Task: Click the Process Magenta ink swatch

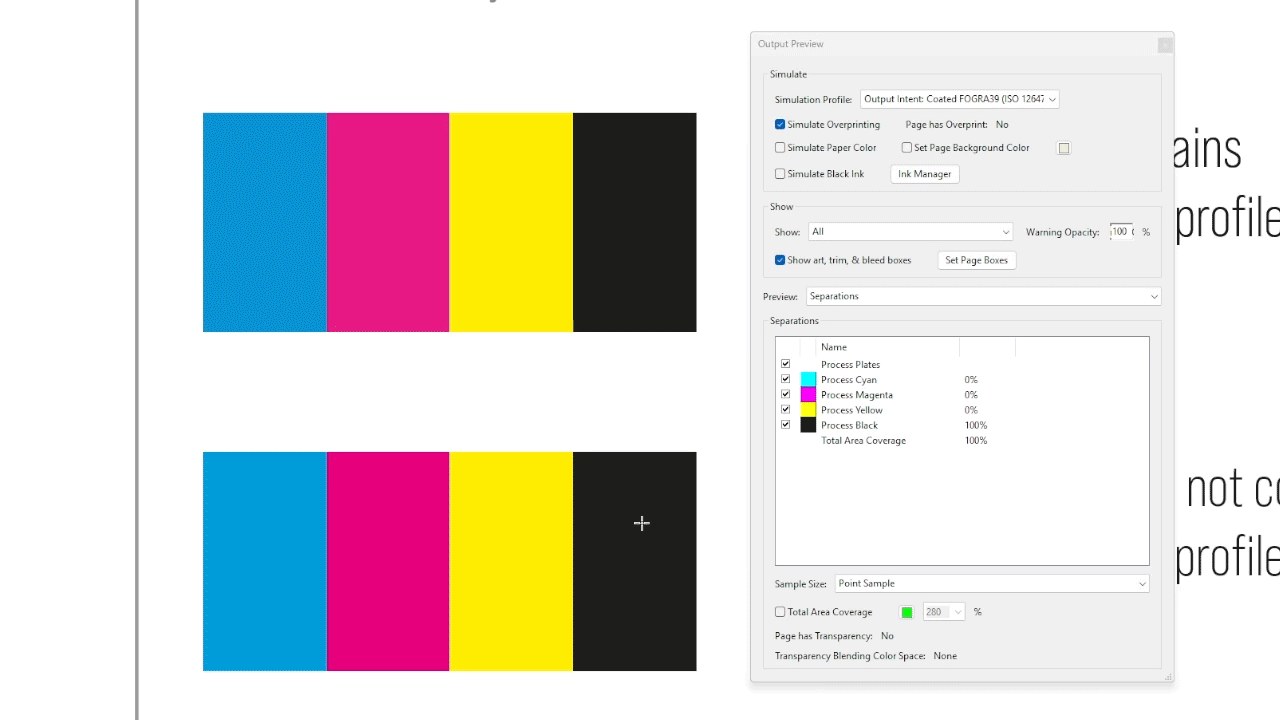Action: point(807,394)
